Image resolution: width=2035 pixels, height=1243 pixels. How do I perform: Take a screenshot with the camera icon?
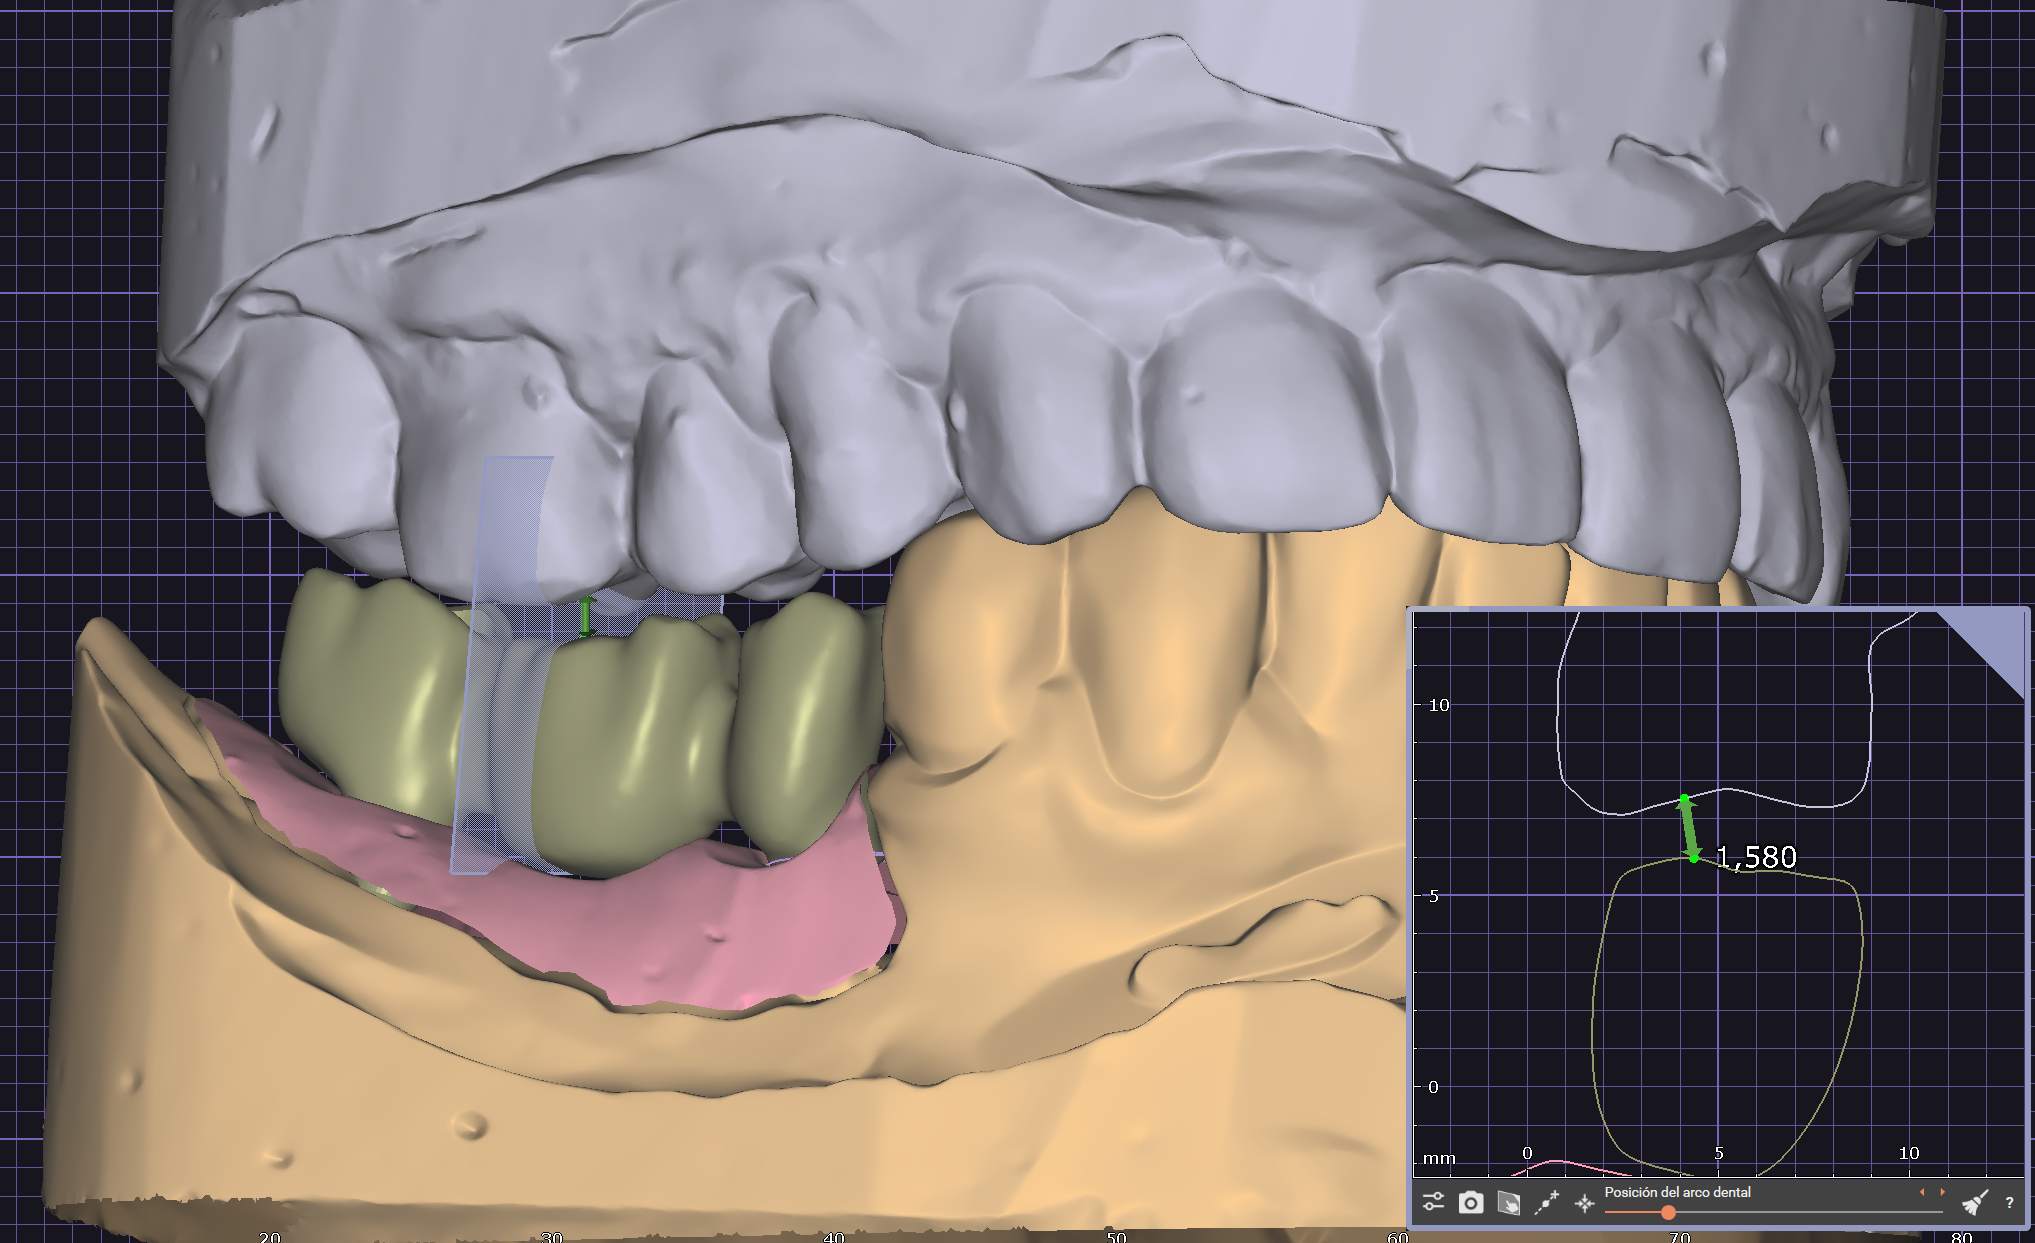tap(1470, 1202)
